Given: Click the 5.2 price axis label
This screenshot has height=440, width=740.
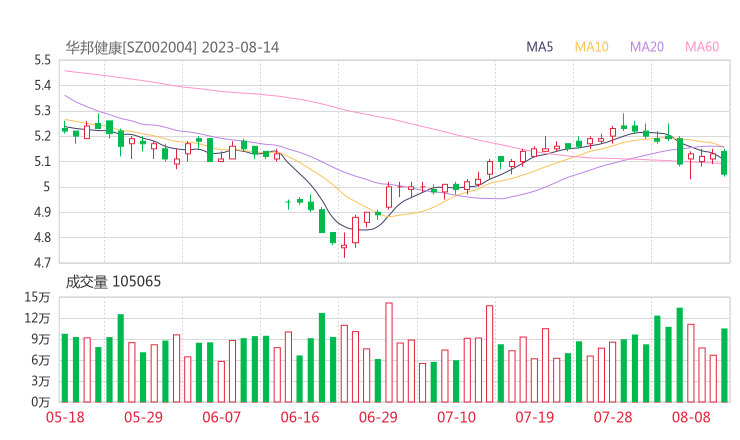Looking at the screenshot, I should [x=42, y=136].
